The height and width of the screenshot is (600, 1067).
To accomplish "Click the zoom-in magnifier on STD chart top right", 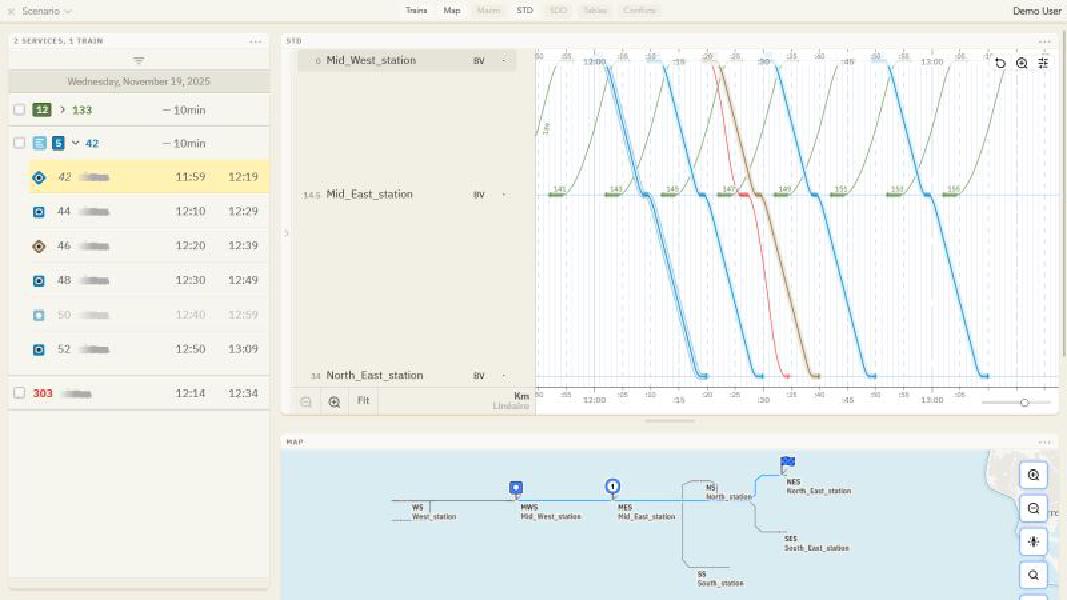I will click(x=1021, y=63).
